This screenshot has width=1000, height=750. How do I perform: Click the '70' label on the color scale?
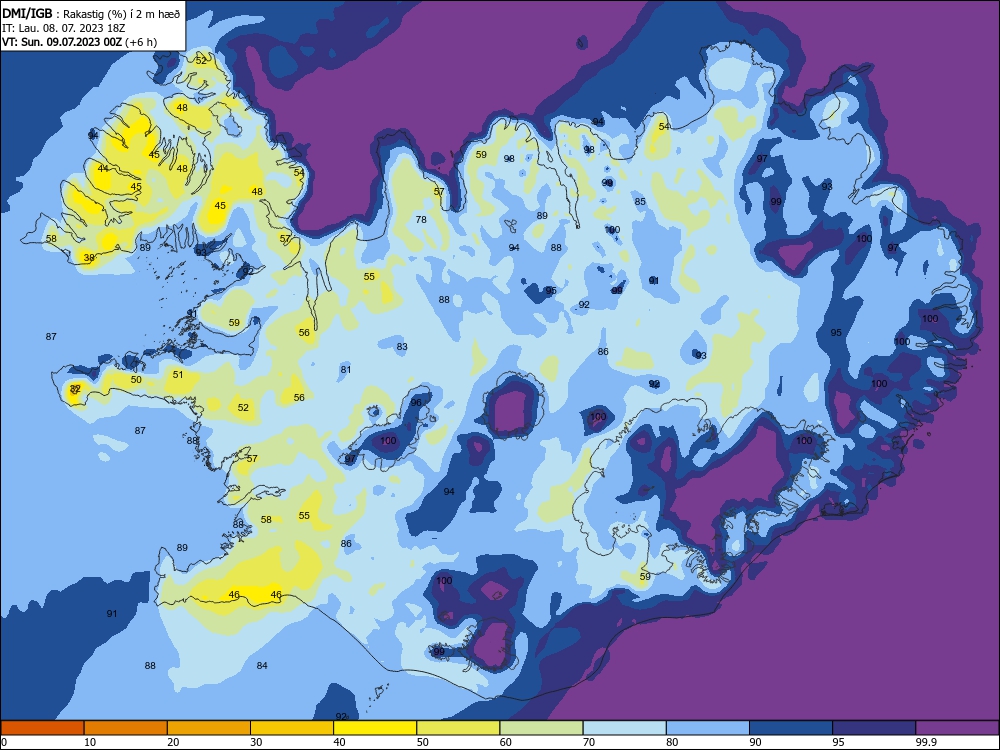(x=589, y=742)
